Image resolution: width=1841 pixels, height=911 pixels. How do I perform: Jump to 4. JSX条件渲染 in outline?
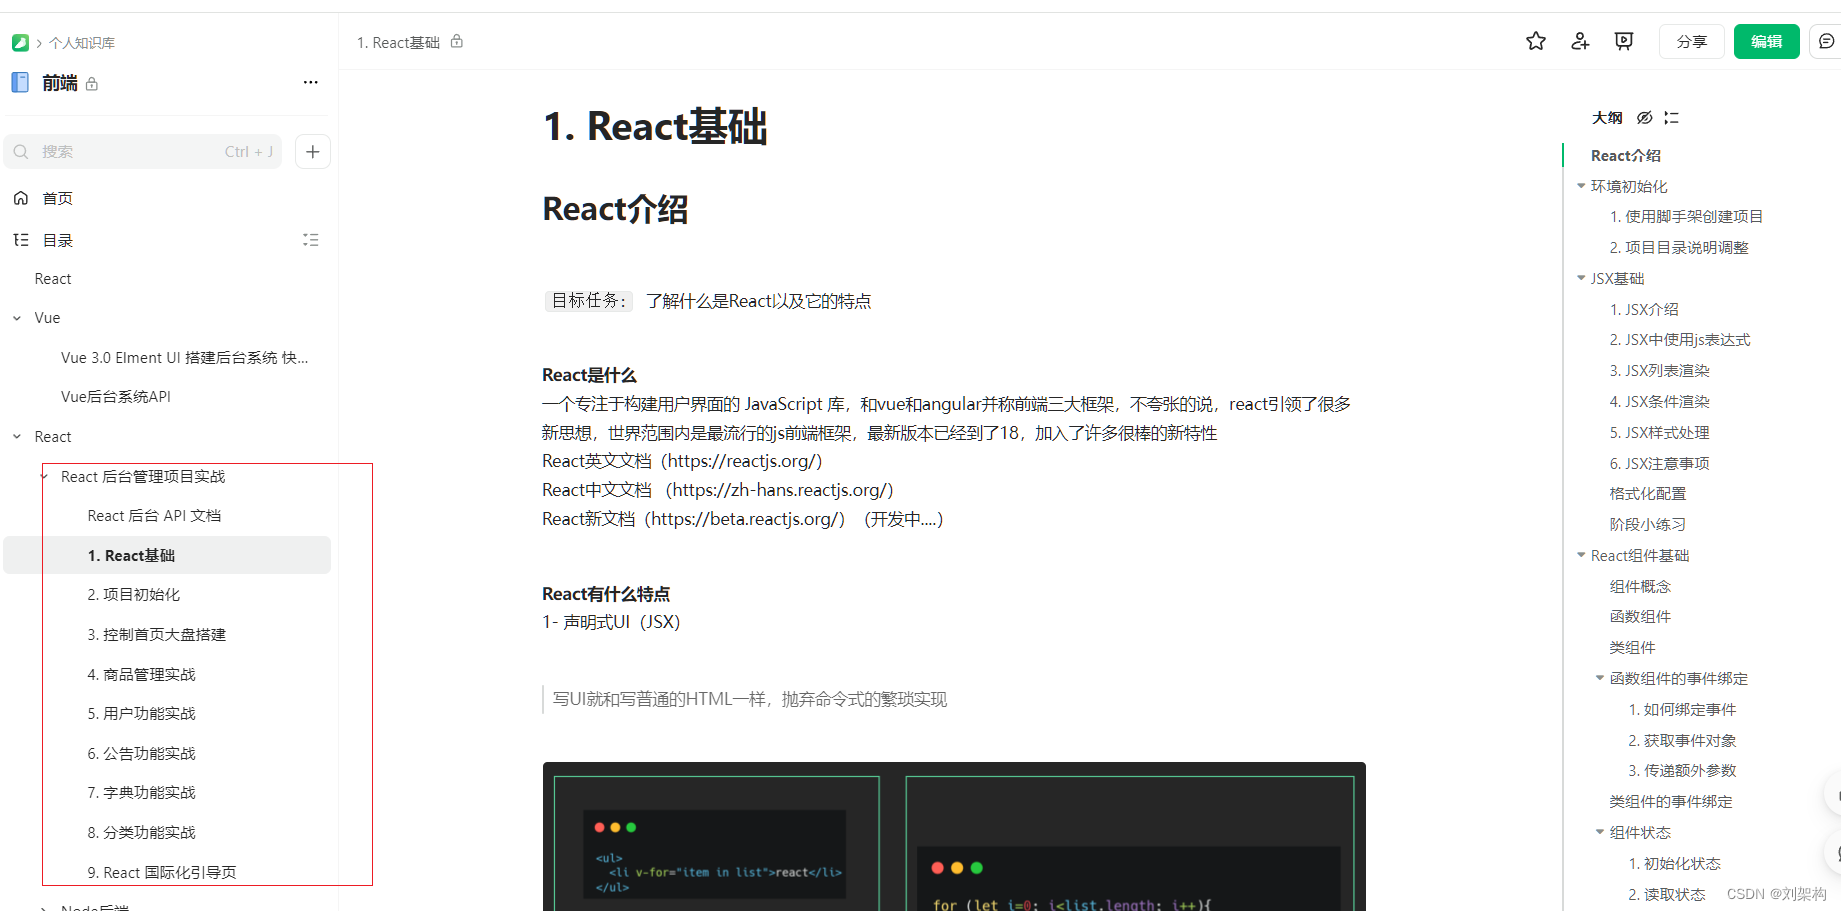1659,402
